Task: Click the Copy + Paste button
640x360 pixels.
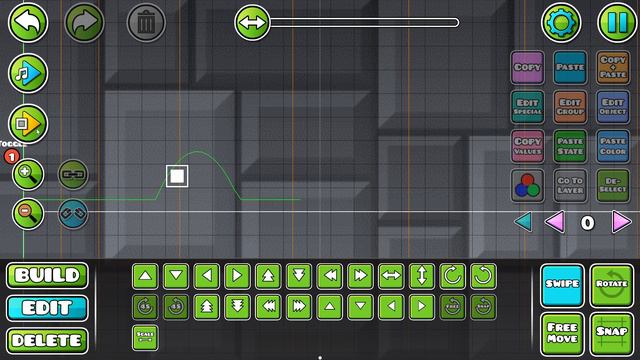Action: (x=613, y=67)
